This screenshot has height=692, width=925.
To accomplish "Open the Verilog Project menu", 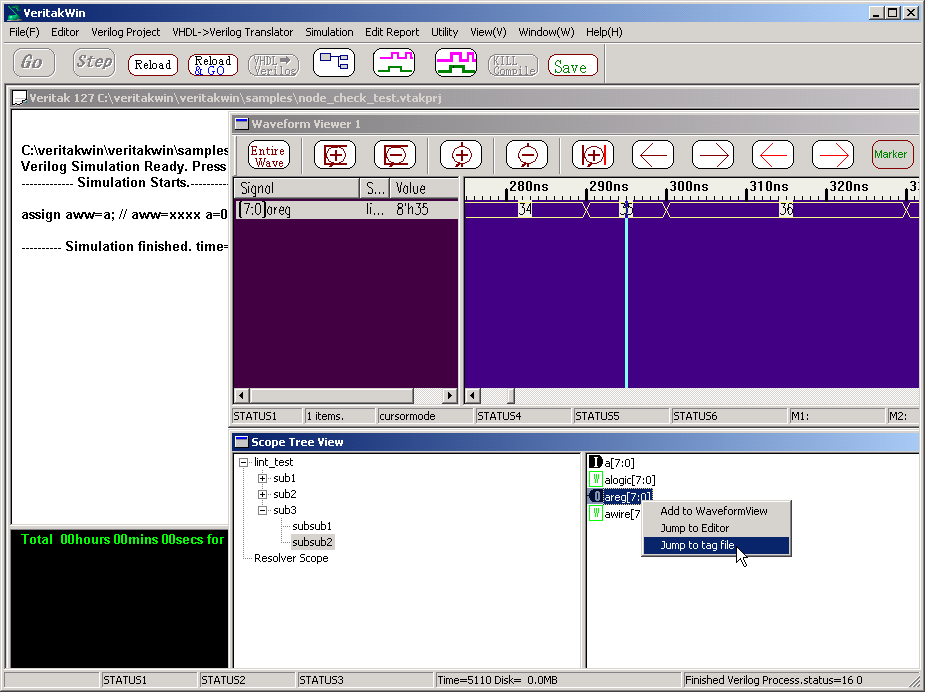I will [126, 32].
